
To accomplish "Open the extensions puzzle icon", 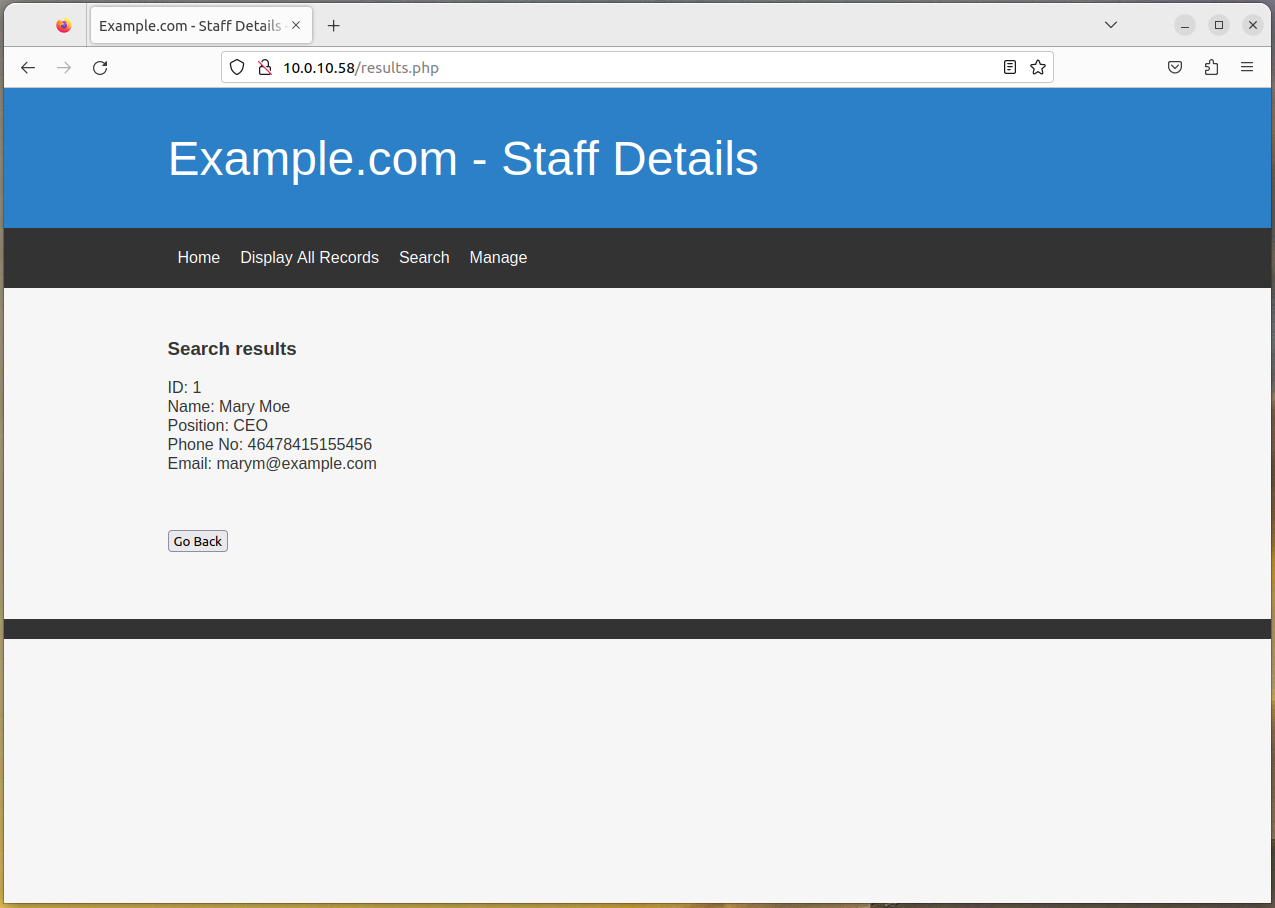I will 1211,68.
